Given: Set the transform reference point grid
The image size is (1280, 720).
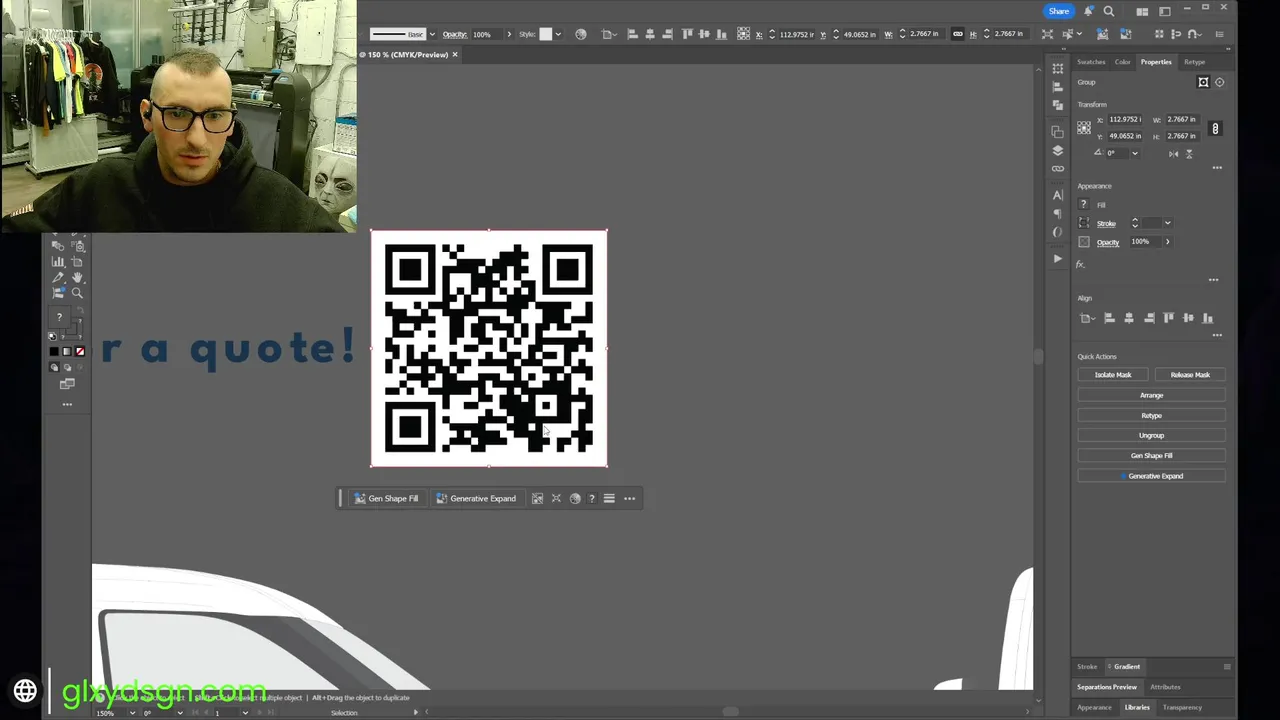Looking at the screenshot, I should [1084, 127].
